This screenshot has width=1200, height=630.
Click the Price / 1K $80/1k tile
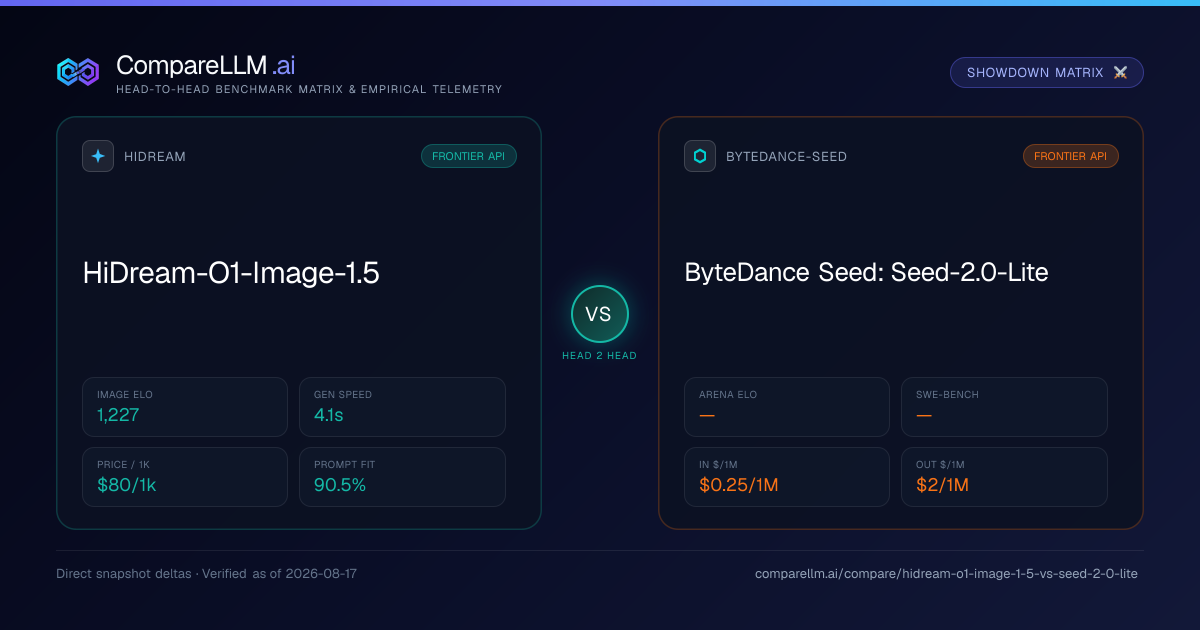tap(185, 477)
